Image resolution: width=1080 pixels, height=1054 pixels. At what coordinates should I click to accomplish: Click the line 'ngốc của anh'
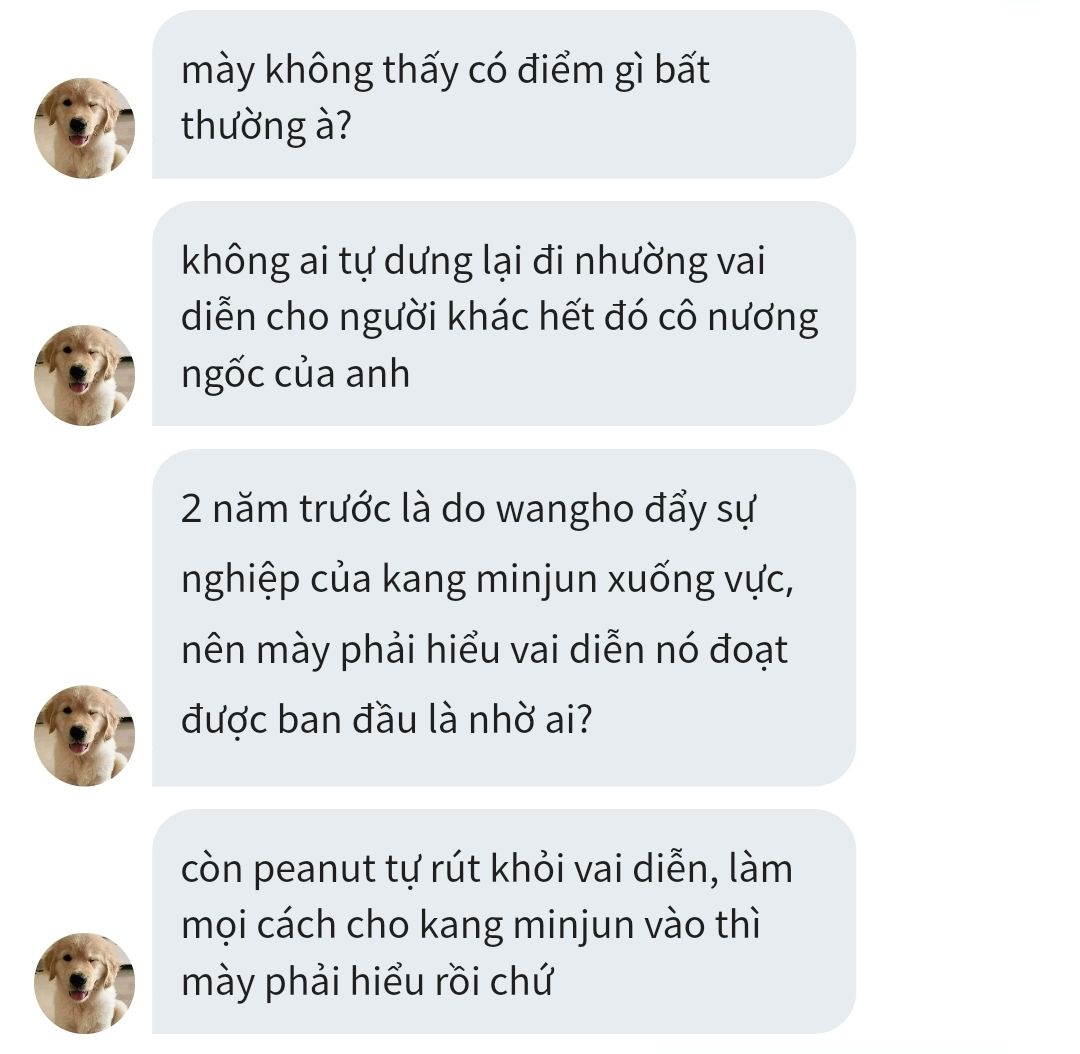[295, 375]
